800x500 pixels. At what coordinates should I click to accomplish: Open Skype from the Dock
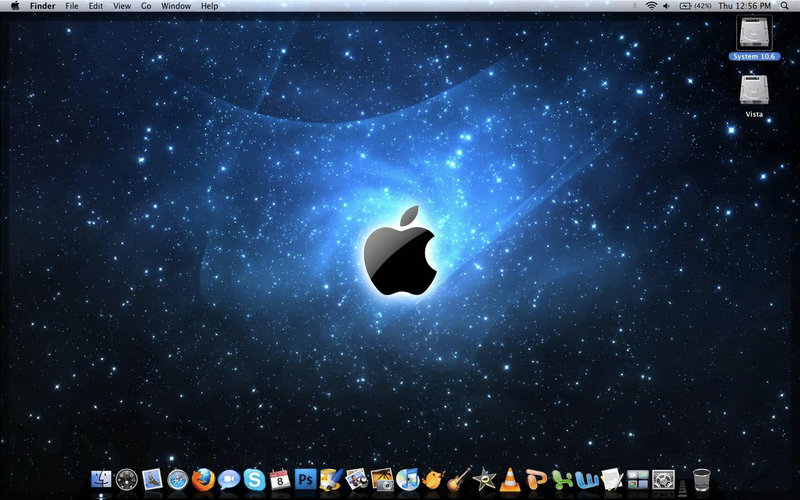point(254,480)
